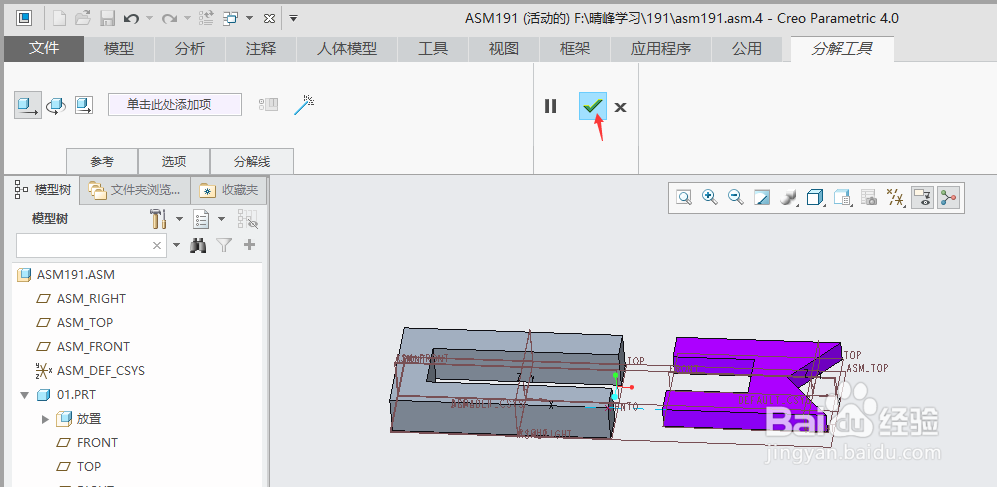Click the binoculars Find icon
The image size is (997, 487).
pyautogui.click(x=198, y=245)
